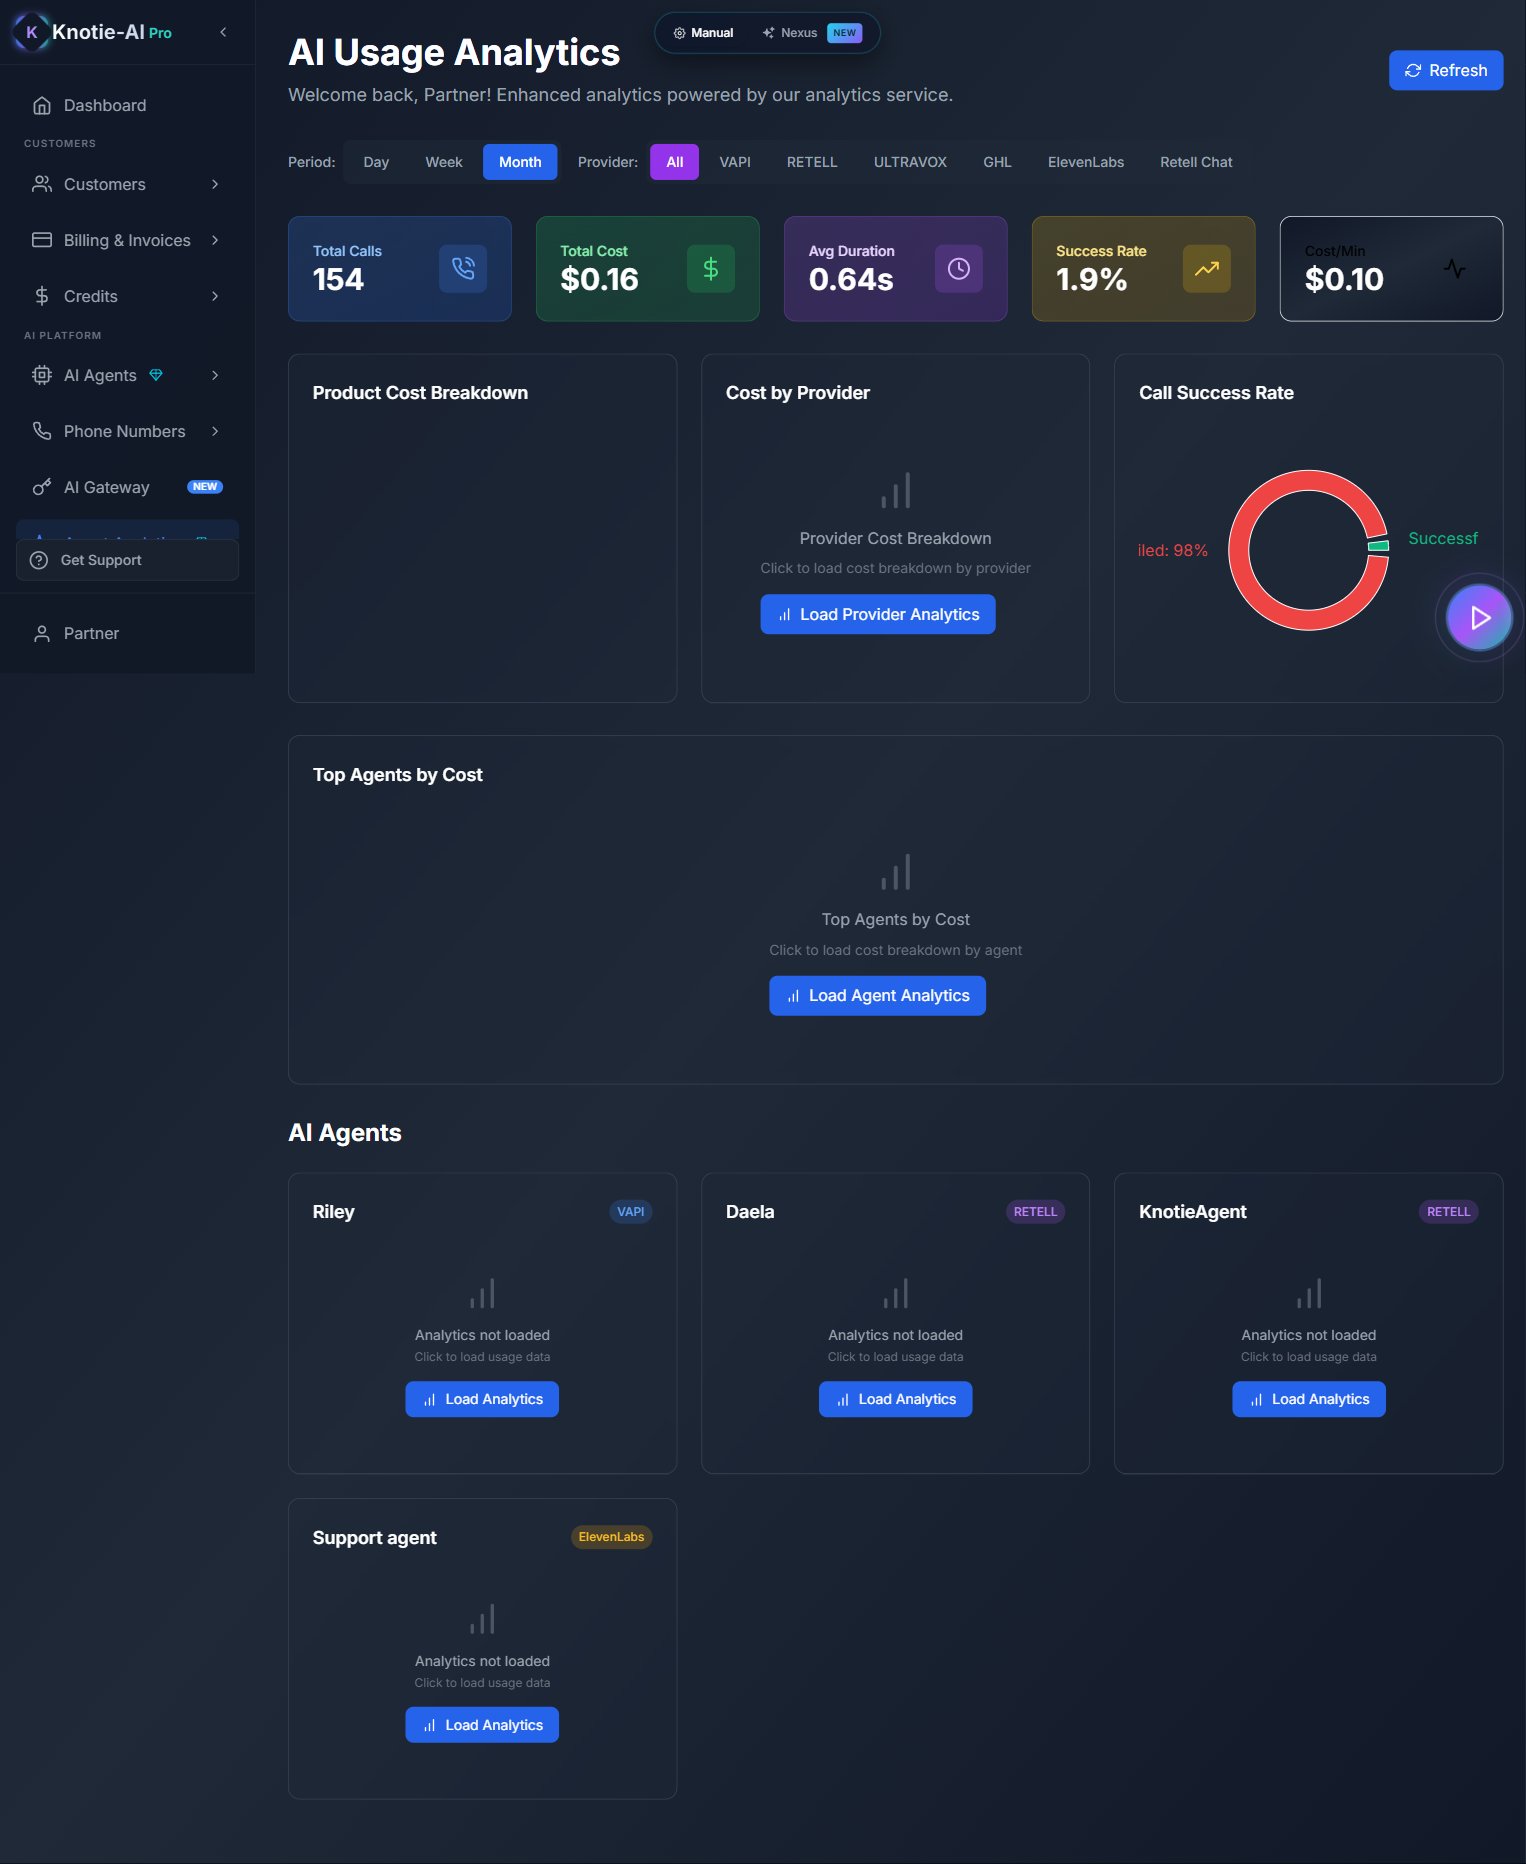The image size is (1526, 1864).
Task: Set period to Week
Action: coord(444,162)
